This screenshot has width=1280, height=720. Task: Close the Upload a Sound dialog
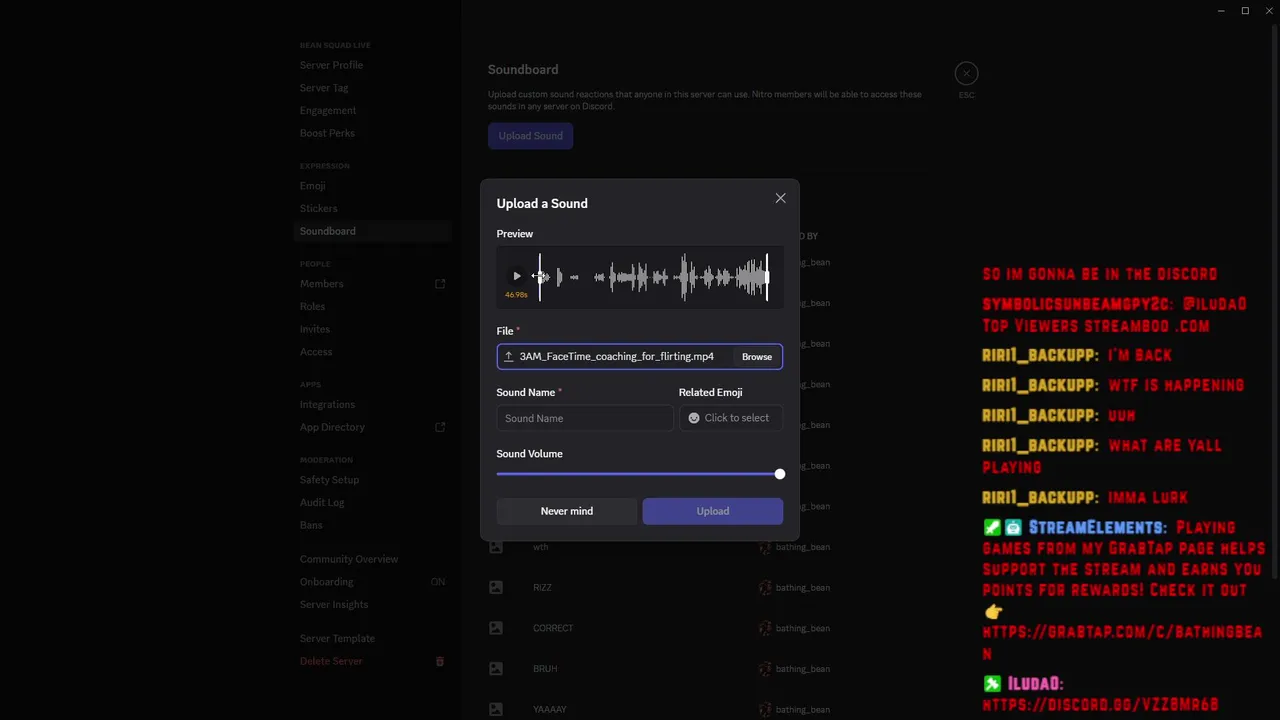(x=780, y=198)
